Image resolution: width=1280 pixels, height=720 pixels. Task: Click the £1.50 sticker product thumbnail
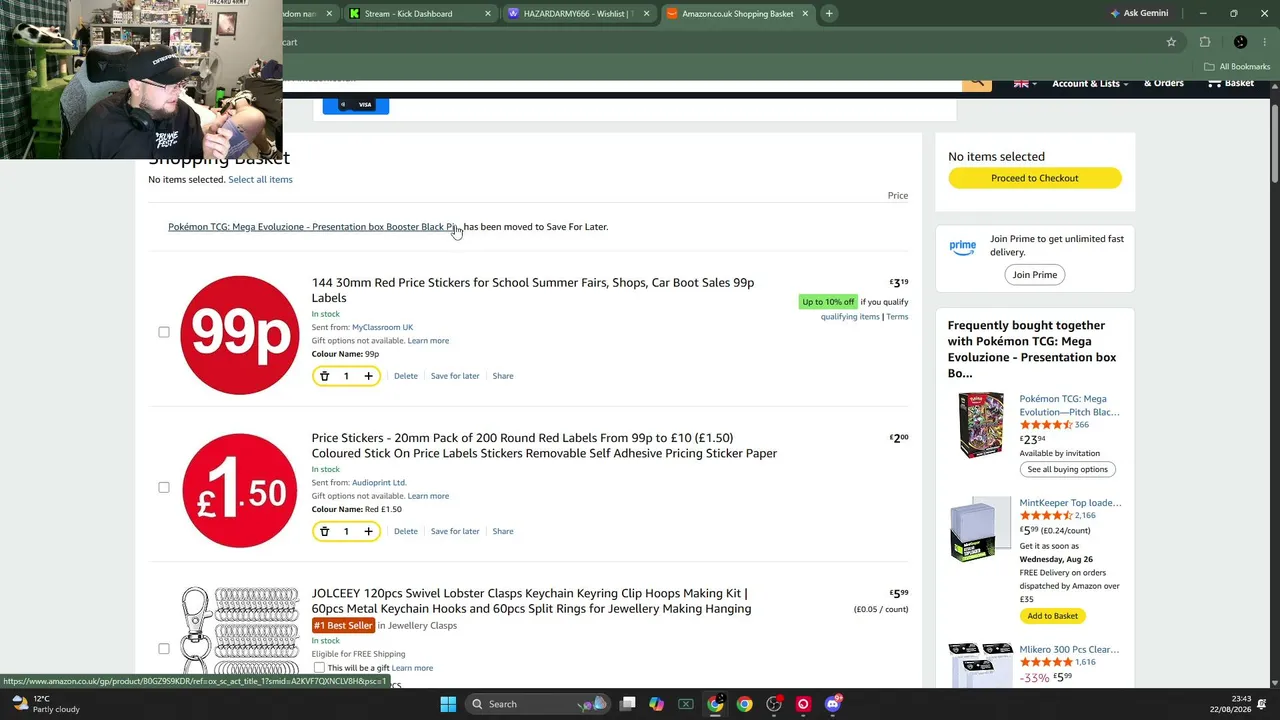pyautogui.click(x=240, y=490)
